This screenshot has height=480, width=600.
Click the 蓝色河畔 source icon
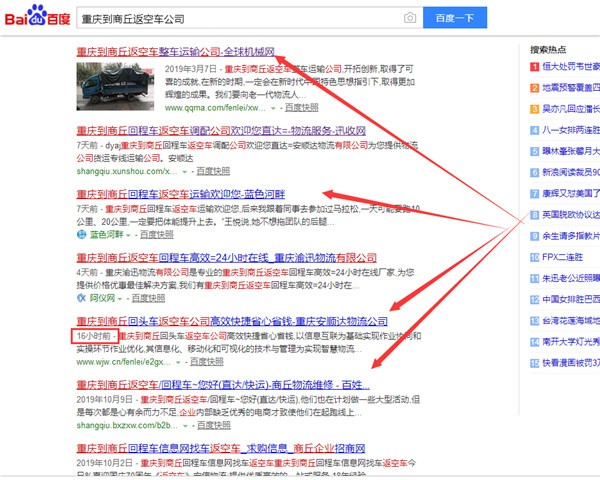[x=82, y=236]
